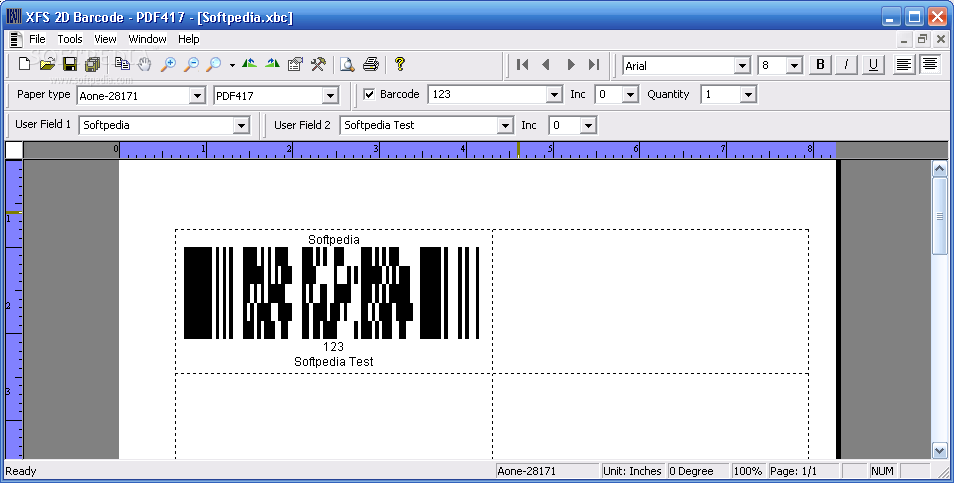Click the Softpedia text above the barcode
This screenshot has height=483, width=954.
[x=333, y=240]
